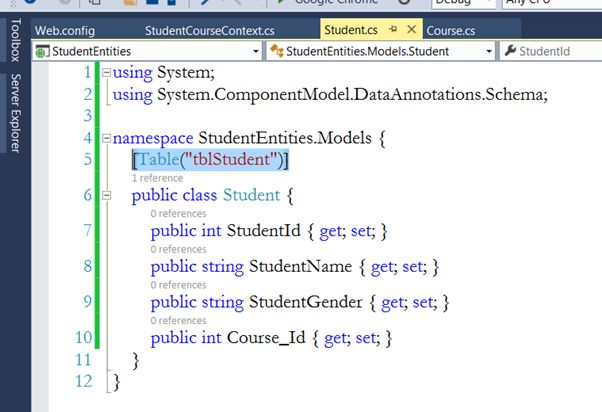Click the closing brace on line 11
Viewport: 602px width, 412px height.
coord(136,361)
